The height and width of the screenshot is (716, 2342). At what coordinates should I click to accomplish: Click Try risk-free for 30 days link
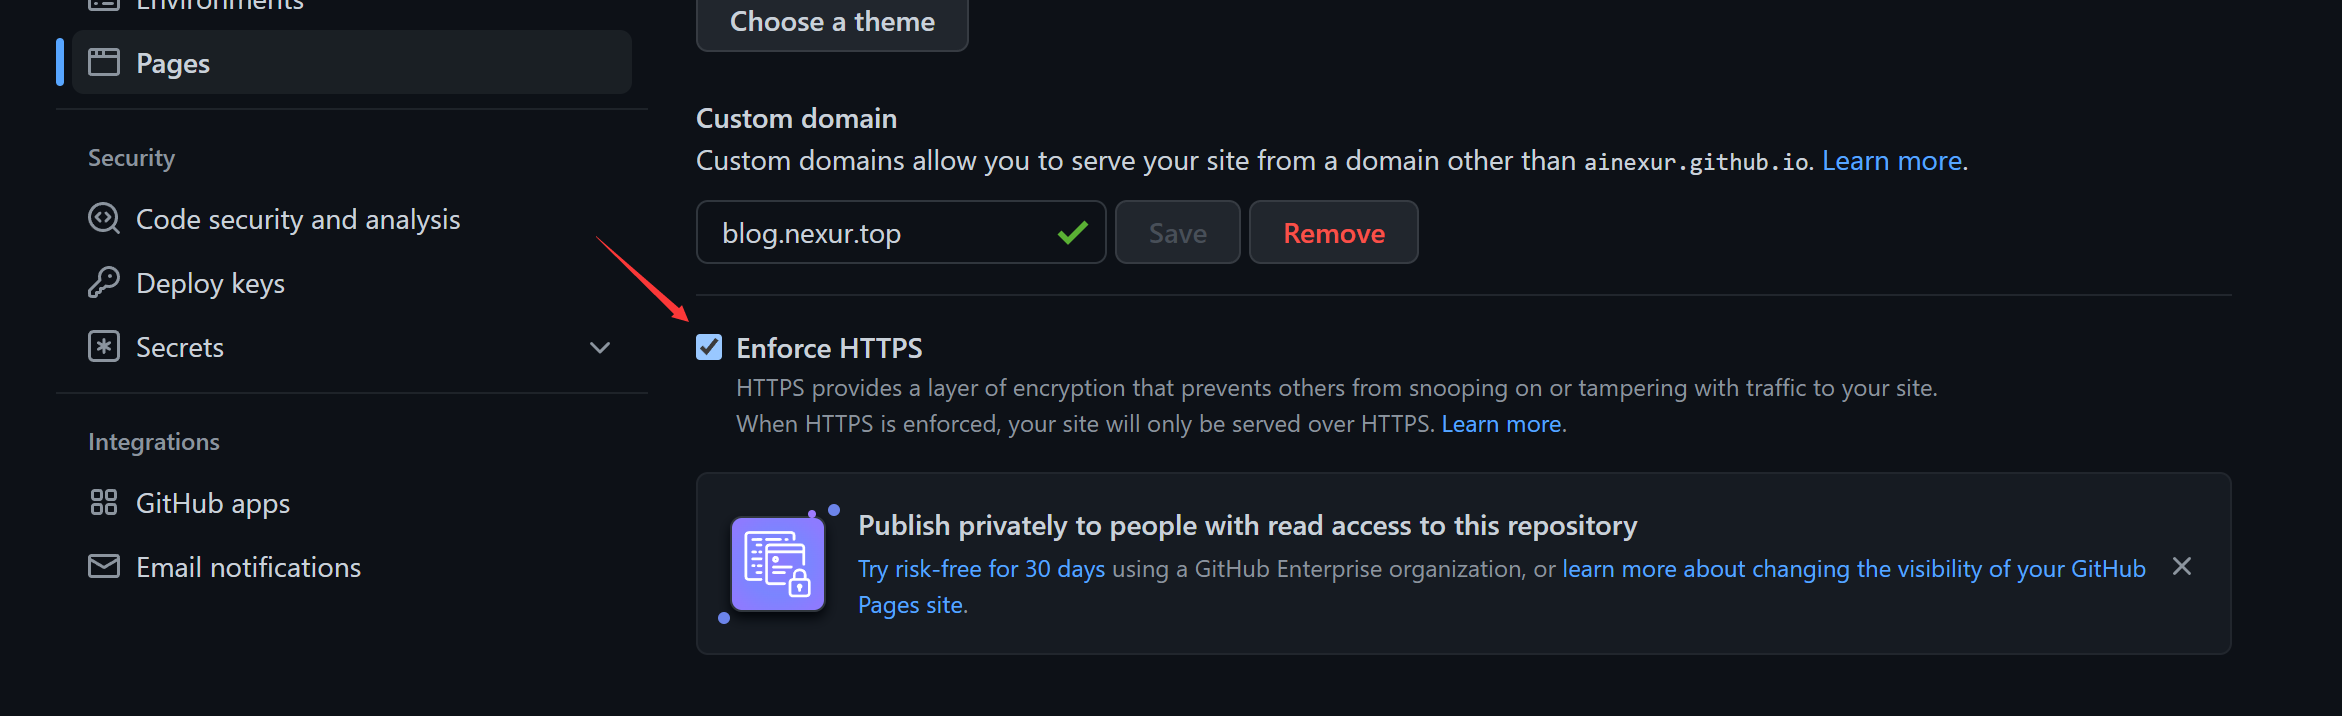click(x=981, y=569)
